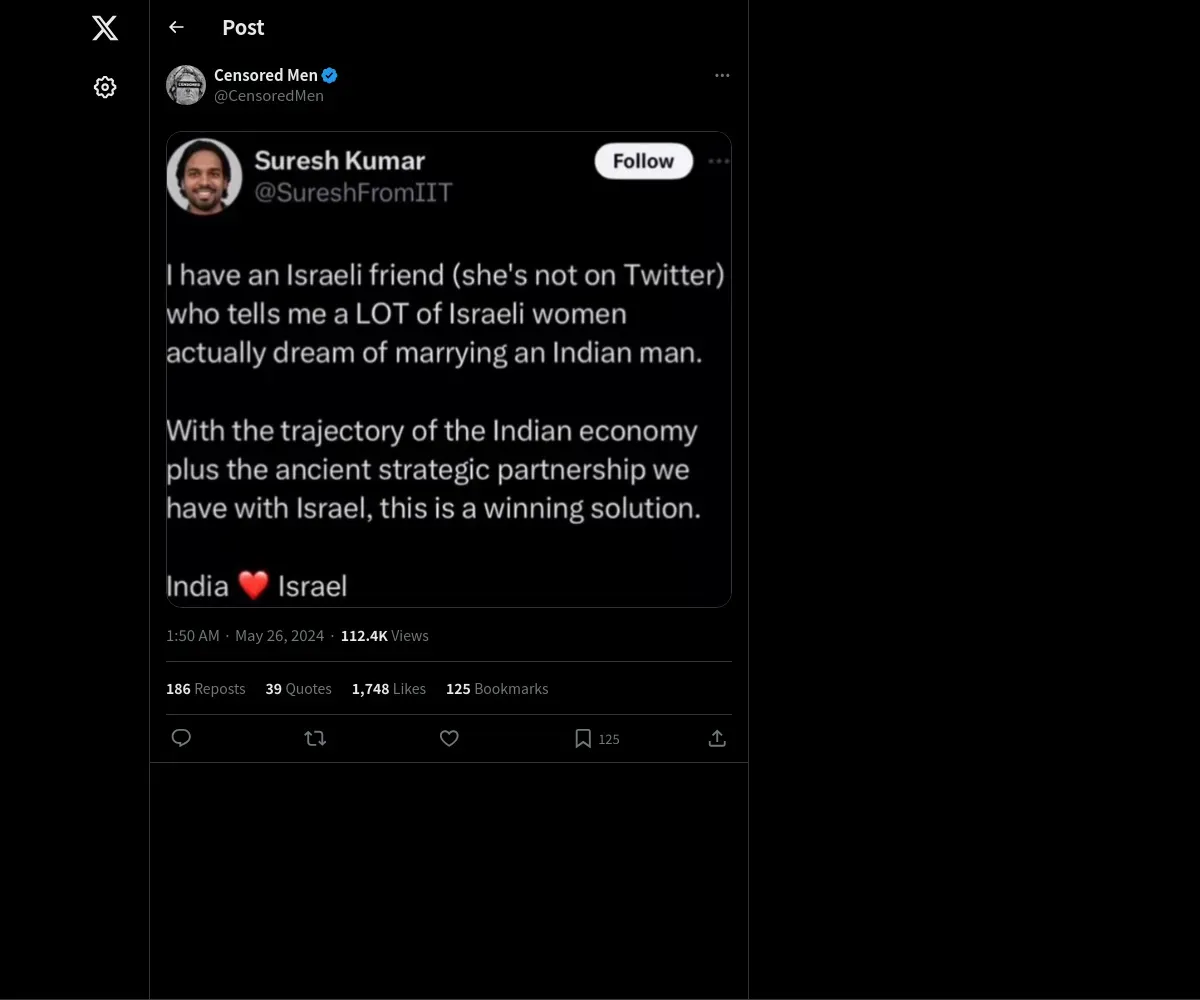
Task: Click the @CensoredMen handle
Action: point(269,96)
